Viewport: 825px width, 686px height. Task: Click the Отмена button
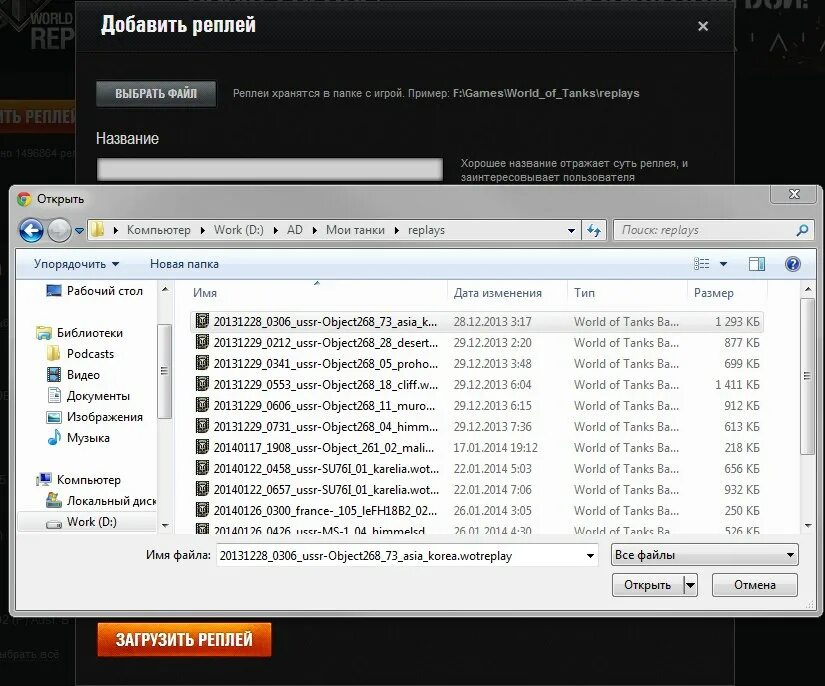pyautogui.click(x=754, y=585)
